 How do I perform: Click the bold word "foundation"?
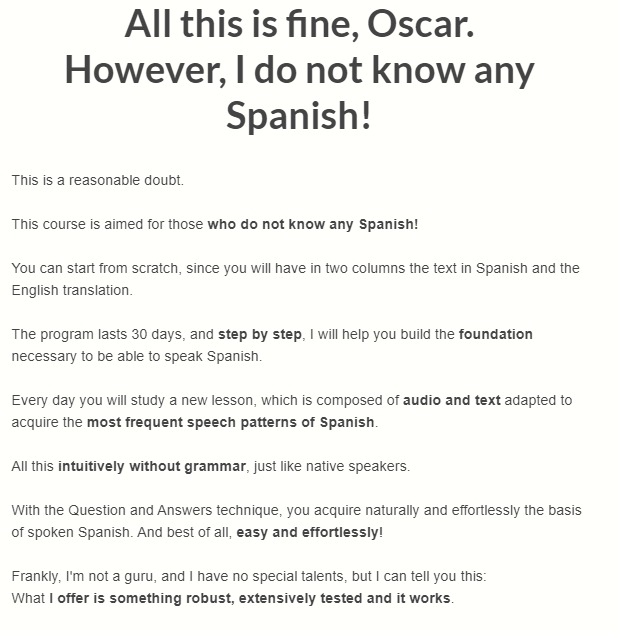click(x=496, y=334)
